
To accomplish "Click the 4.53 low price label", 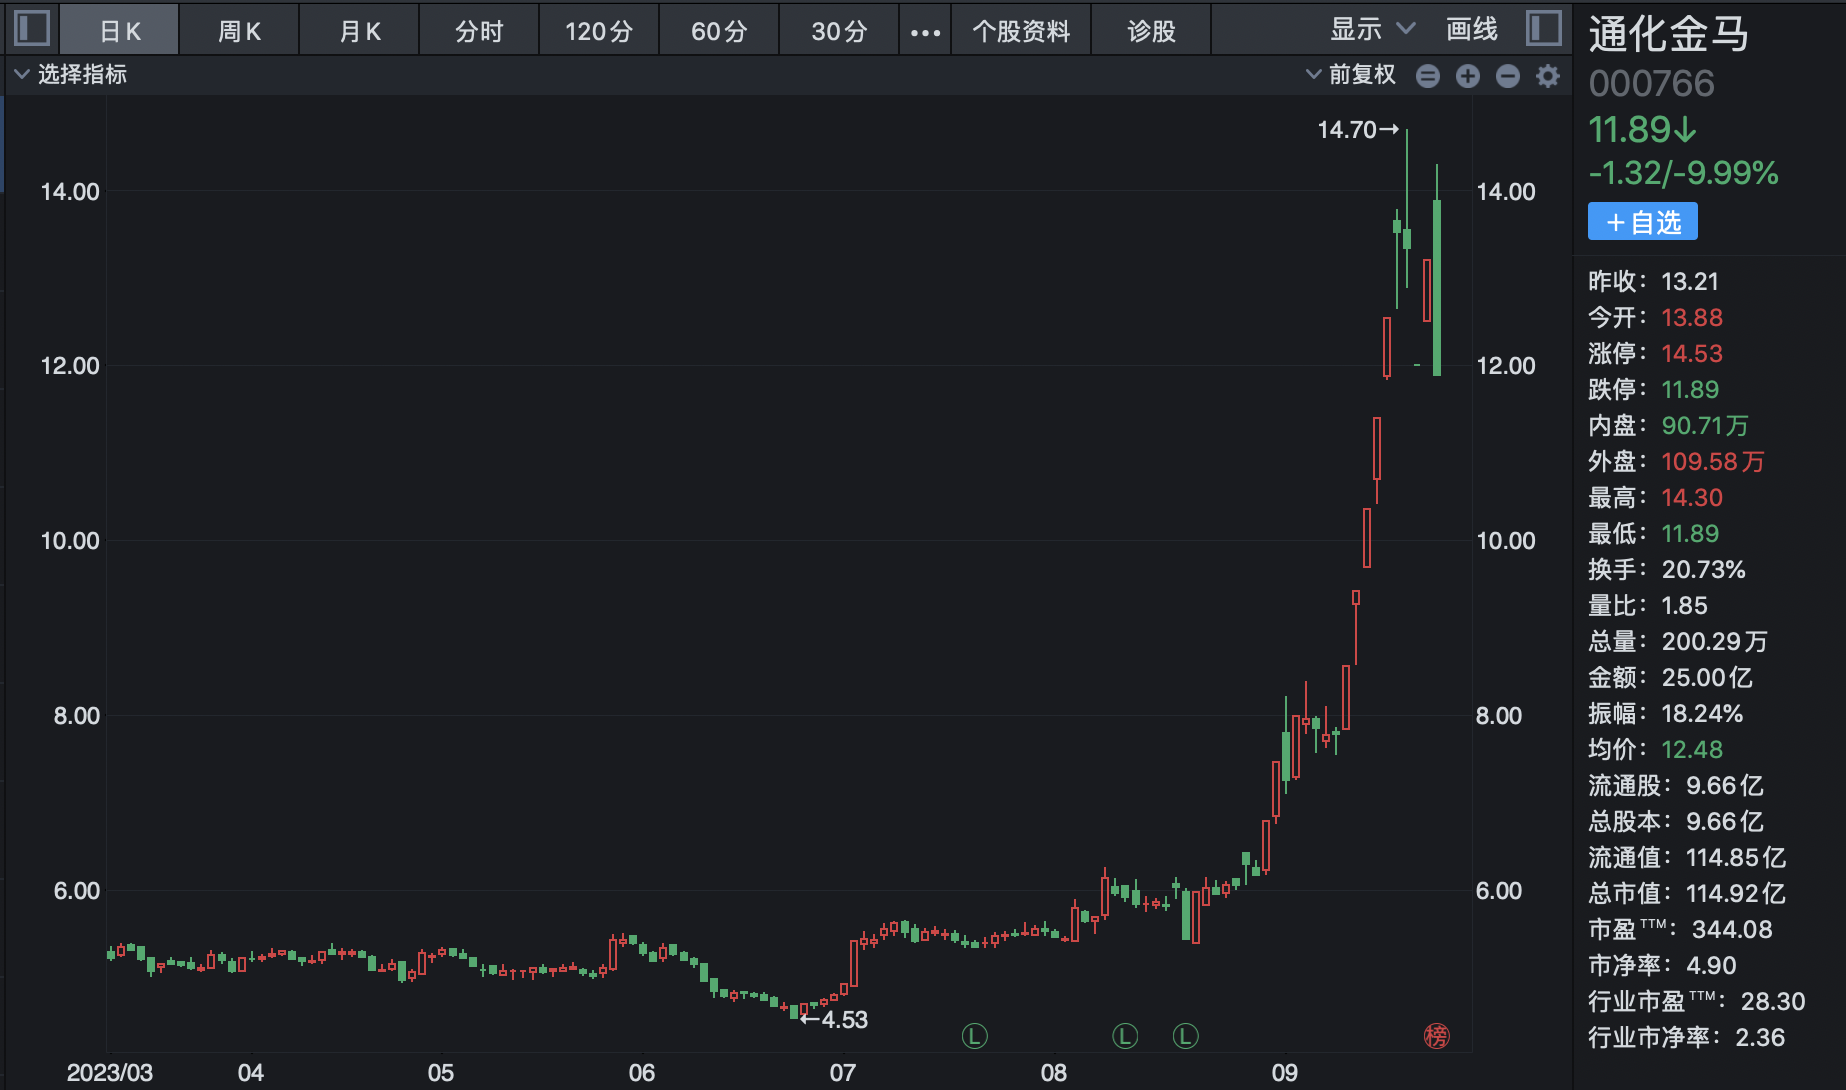I will pos(845,1020).
